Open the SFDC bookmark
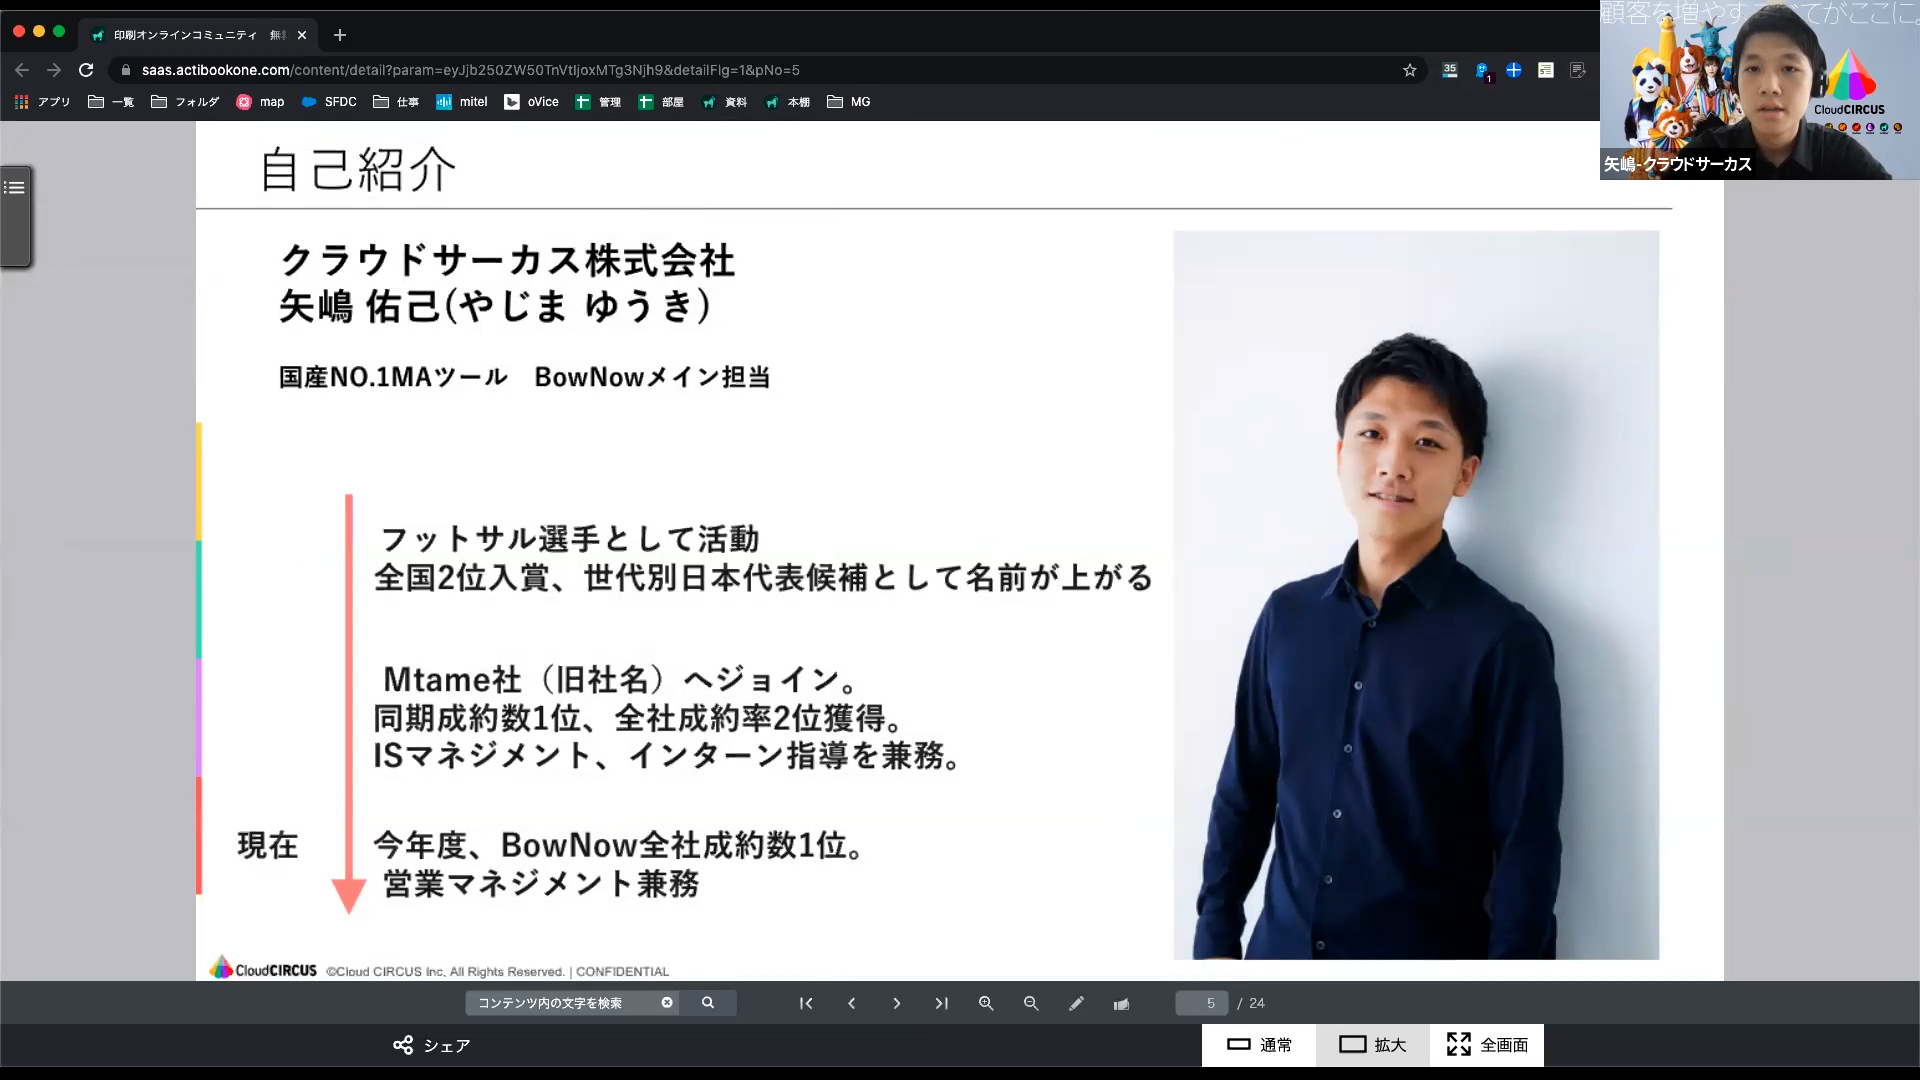1920x1080 pixels. (329, 102)
